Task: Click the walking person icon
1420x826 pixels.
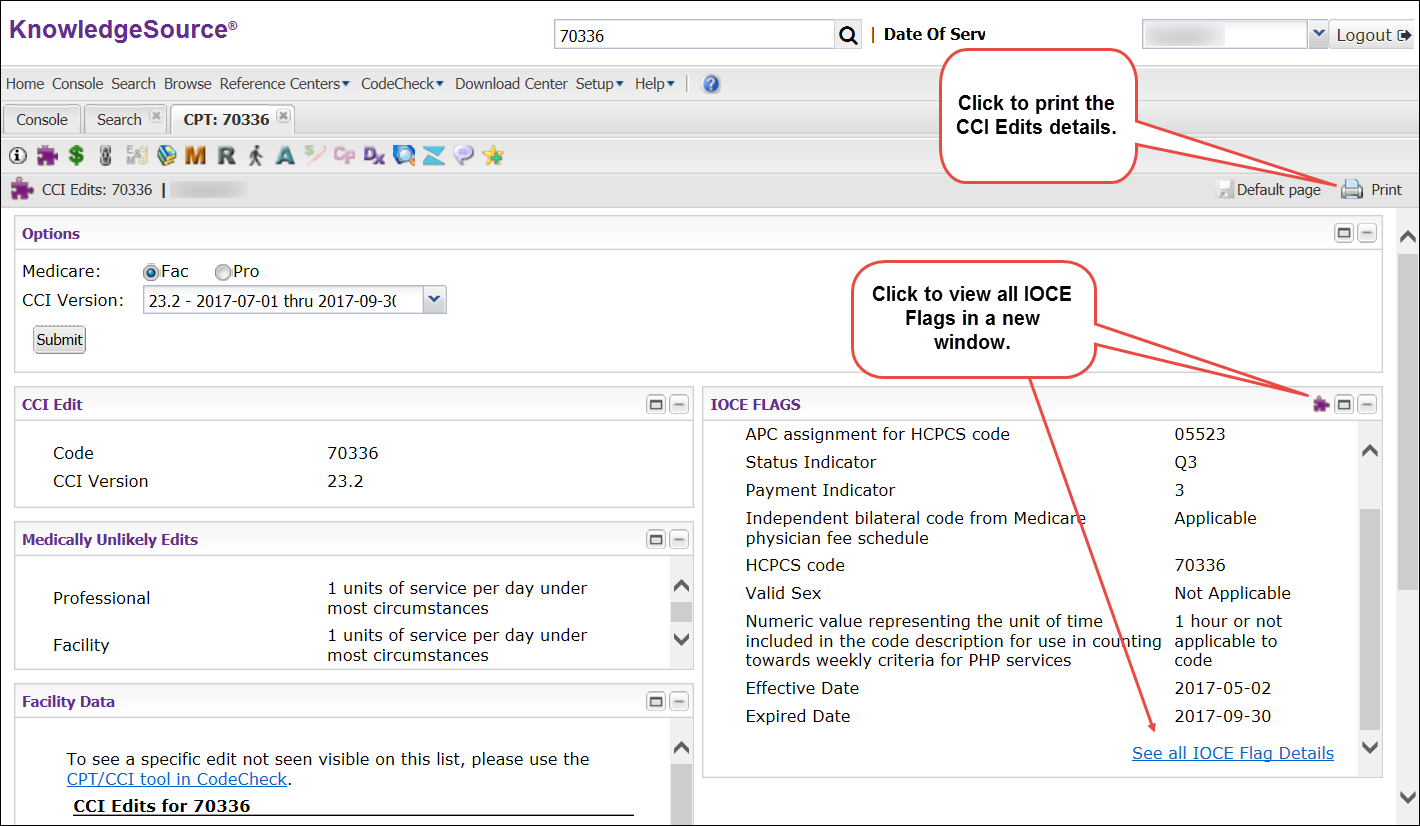Action: tap(256, 155)
